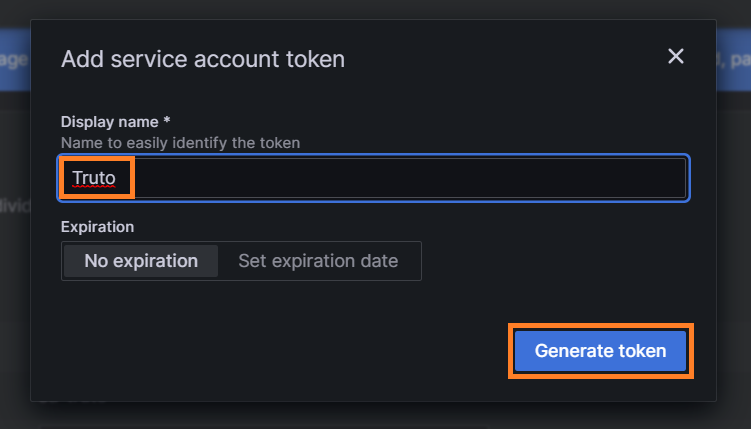Click blue banner strip behind dialog's right edge

(733, 60)
